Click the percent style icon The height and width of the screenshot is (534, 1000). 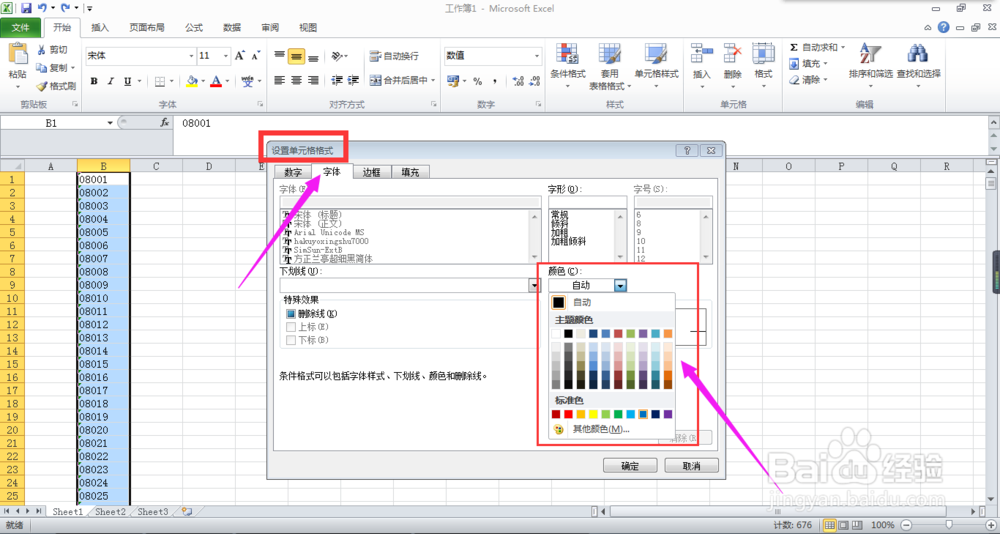tap(478, 81)
